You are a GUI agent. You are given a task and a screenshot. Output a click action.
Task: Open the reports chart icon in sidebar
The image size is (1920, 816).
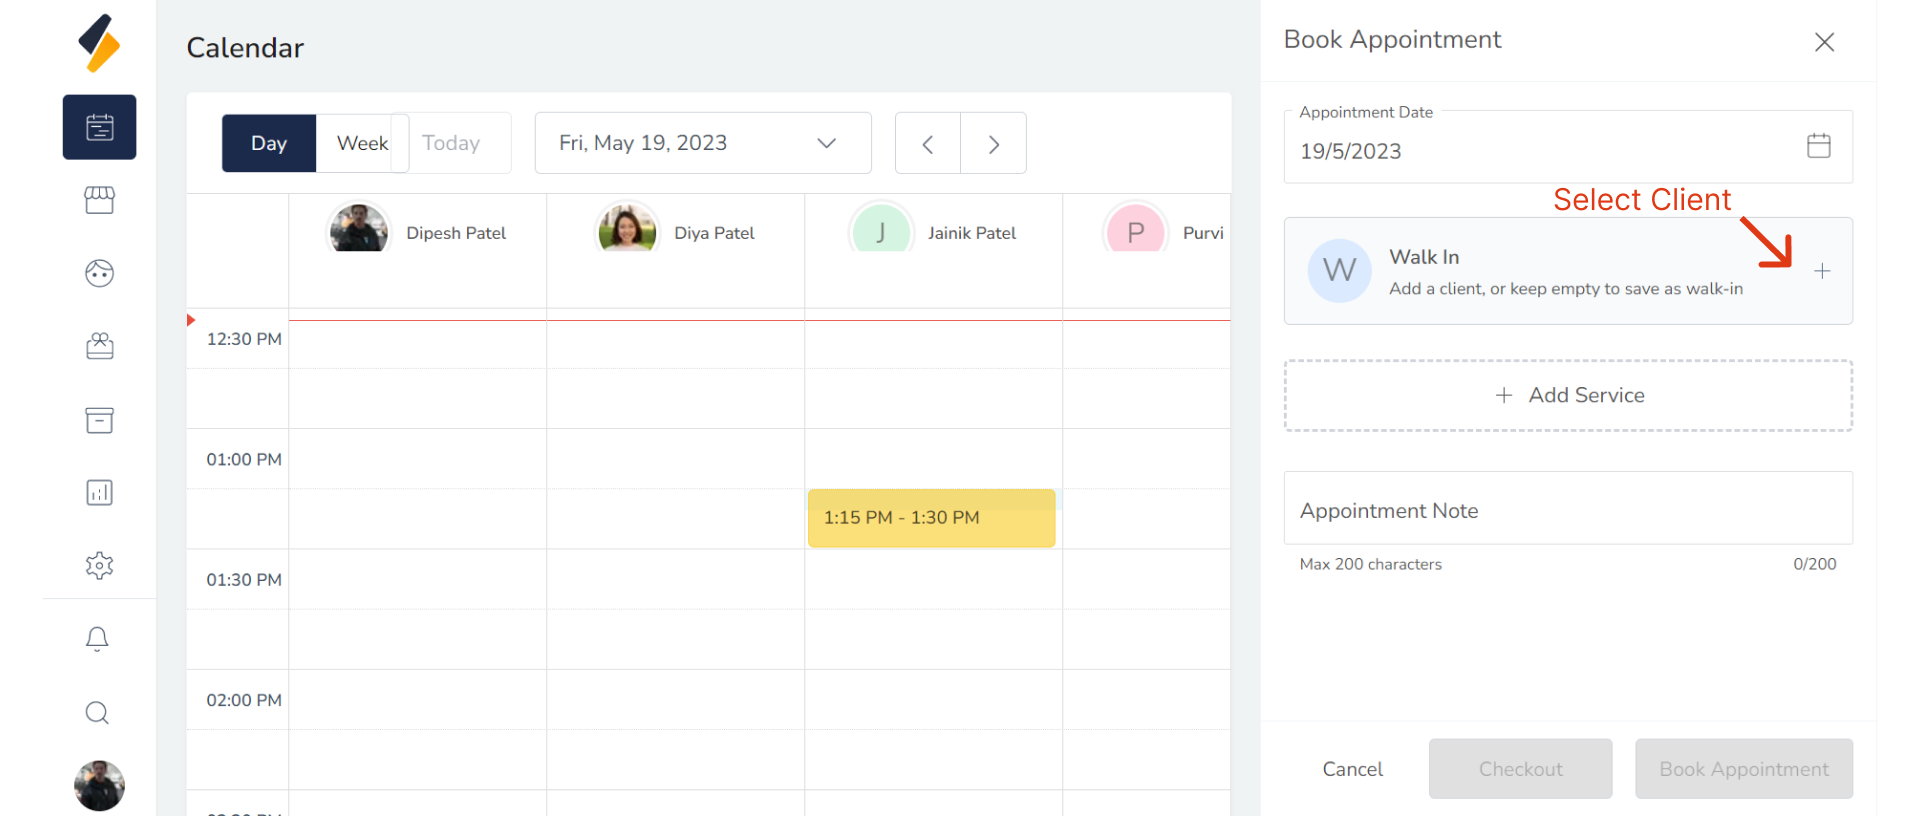[x=99, y=493]
